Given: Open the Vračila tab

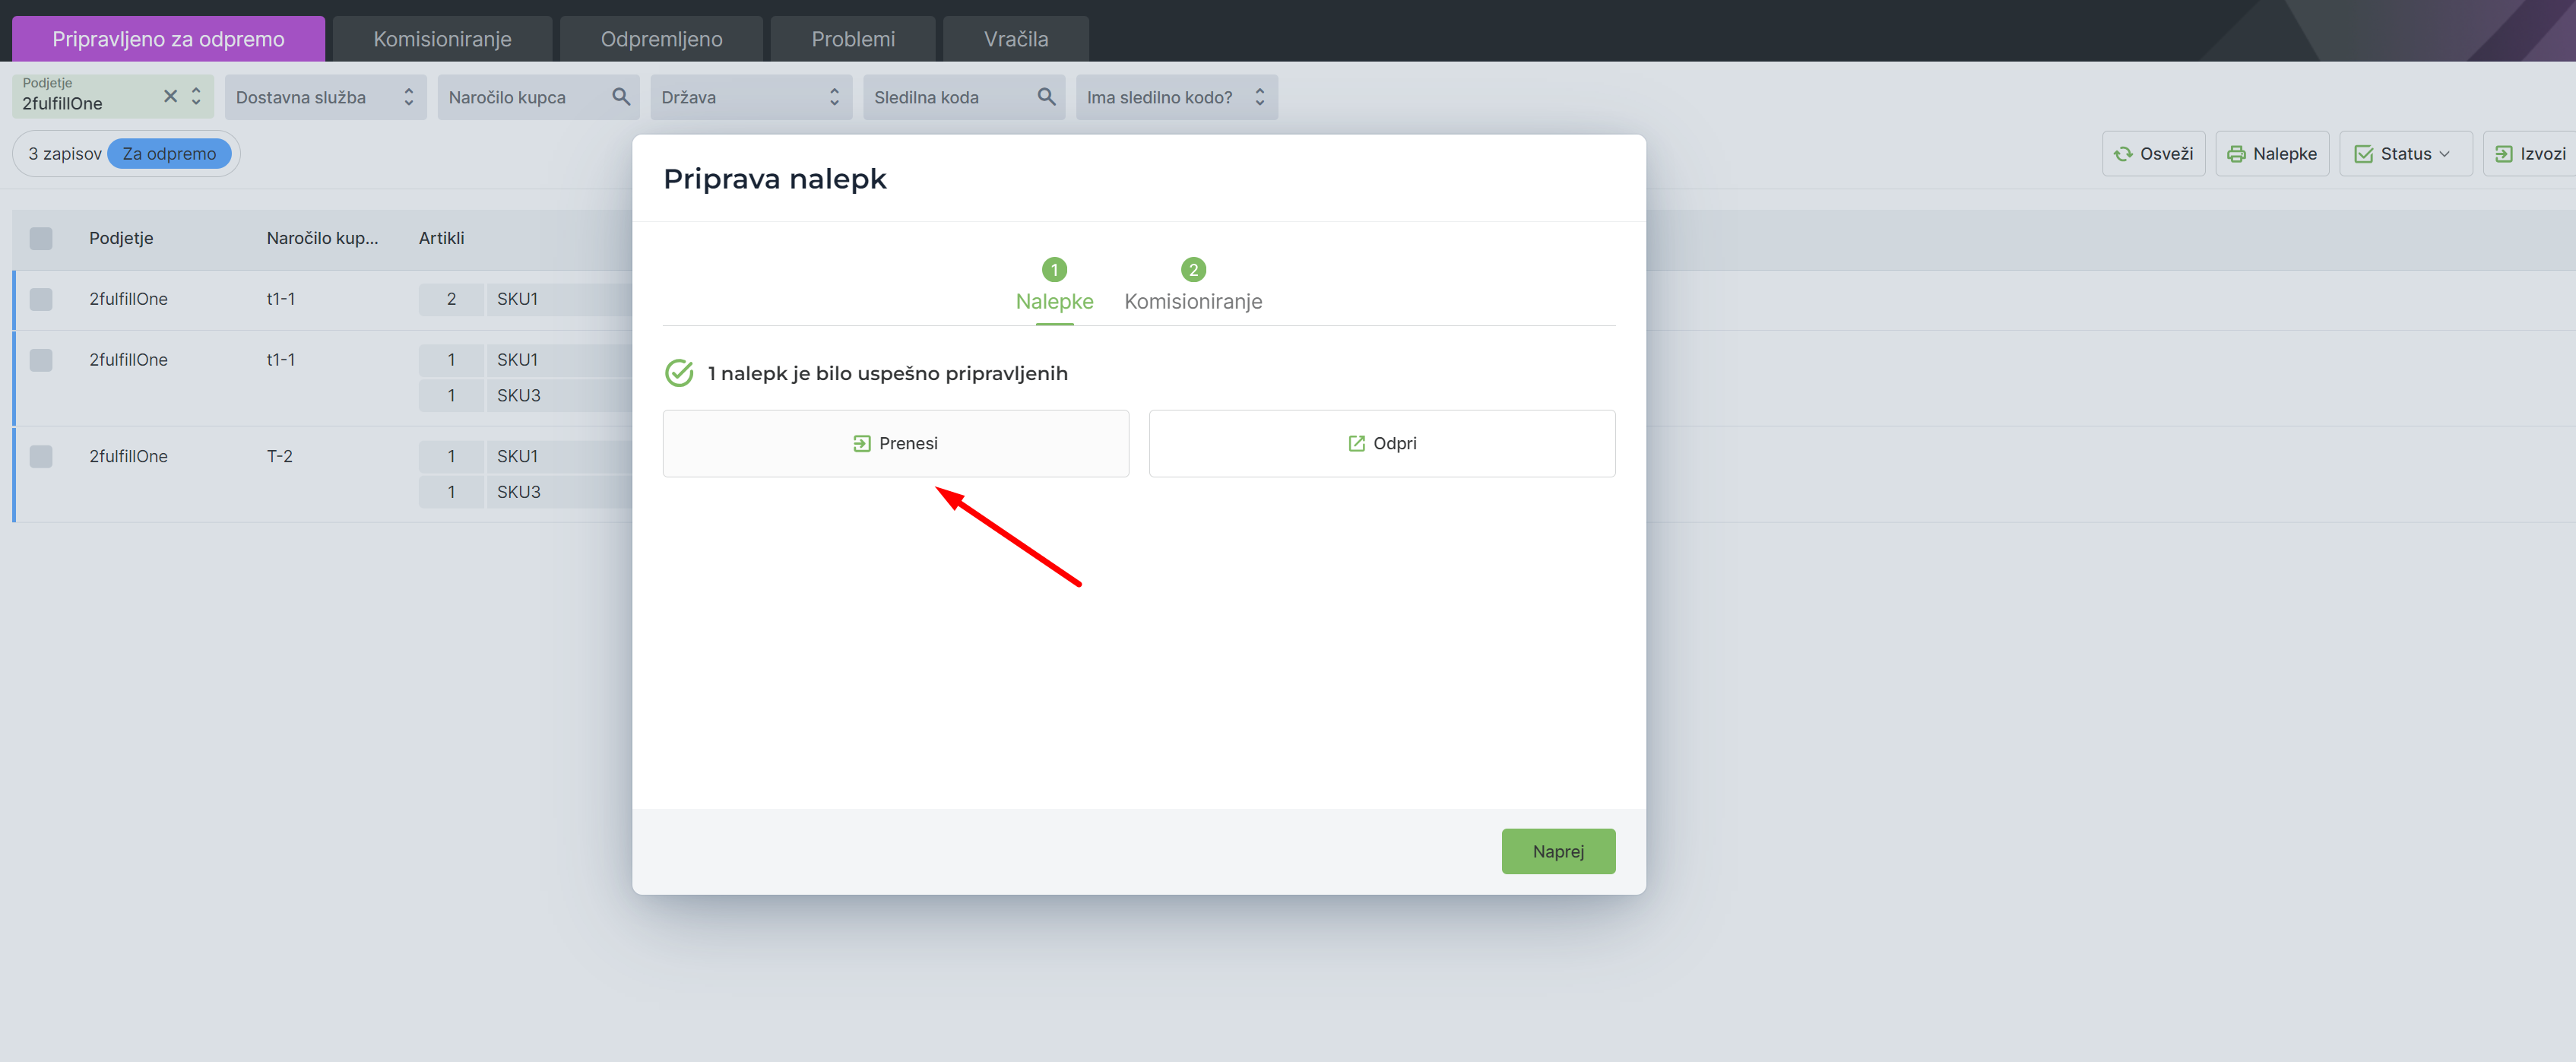Looking at the screenshot, I should [x=1015, y=39].
